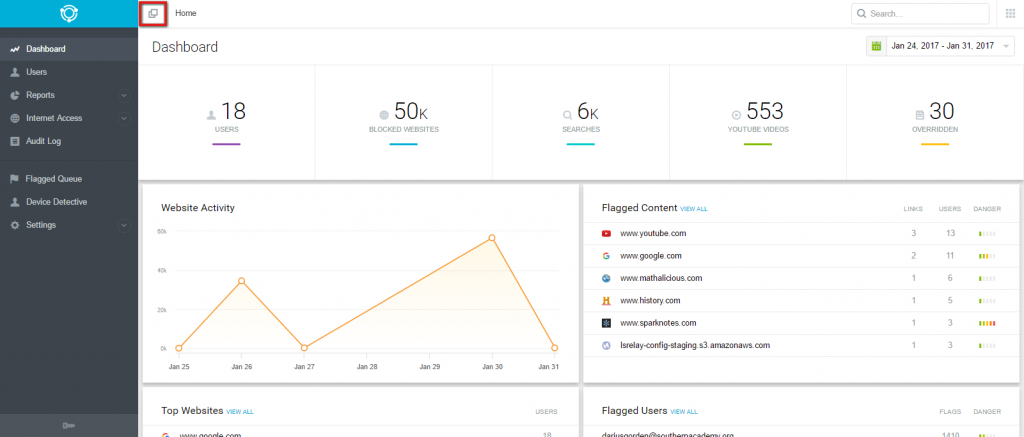Open the Reports menu item
The height and width of the screenshot is (437, 1024).
pyautogui.click(x=69, y=95)
